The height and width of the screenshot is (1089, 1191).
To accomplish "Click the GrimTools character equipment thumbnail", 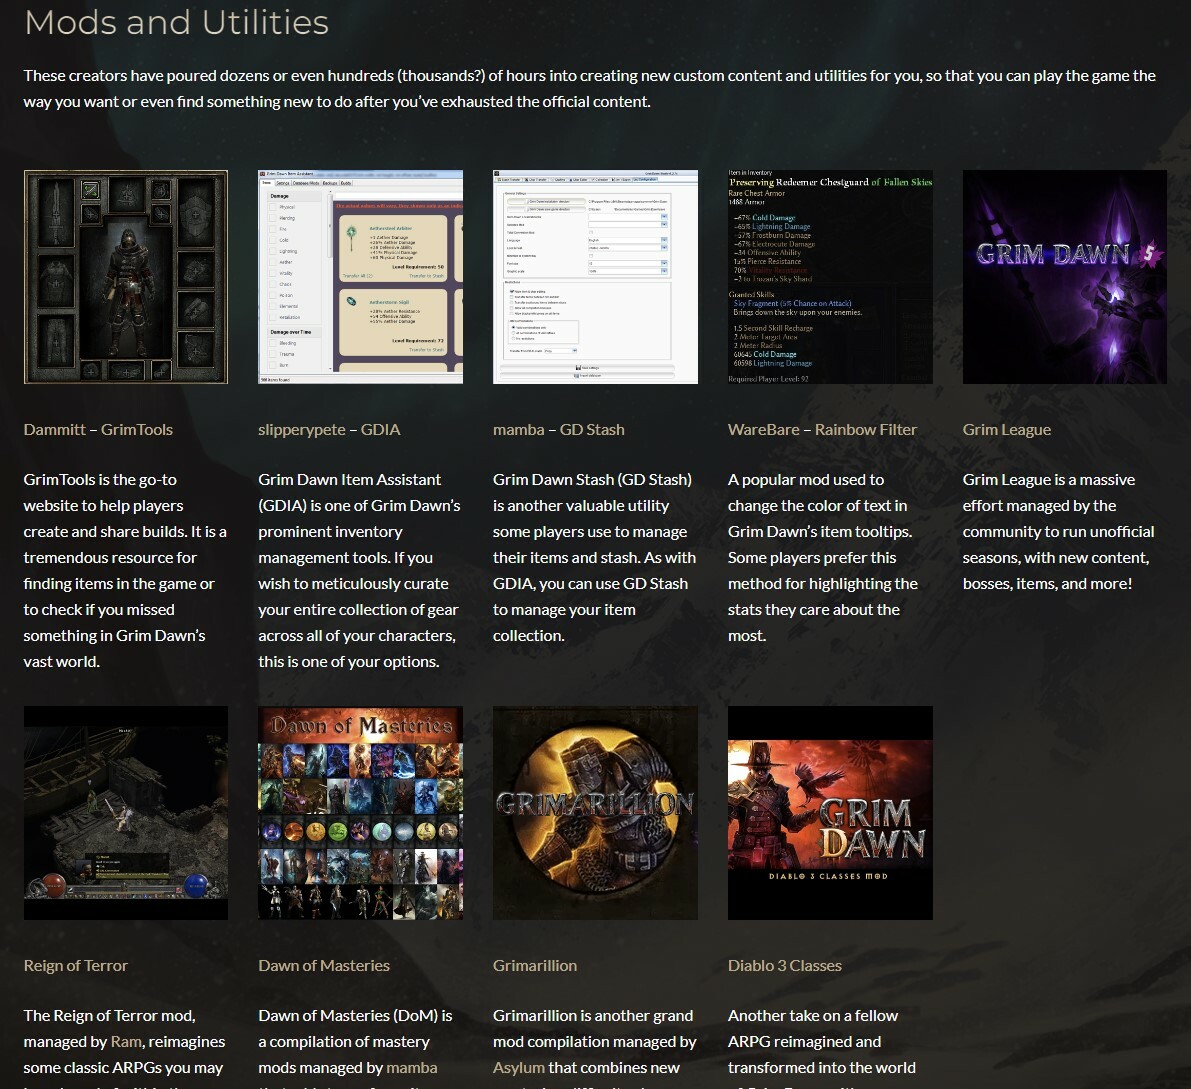I will coord(125,277).
